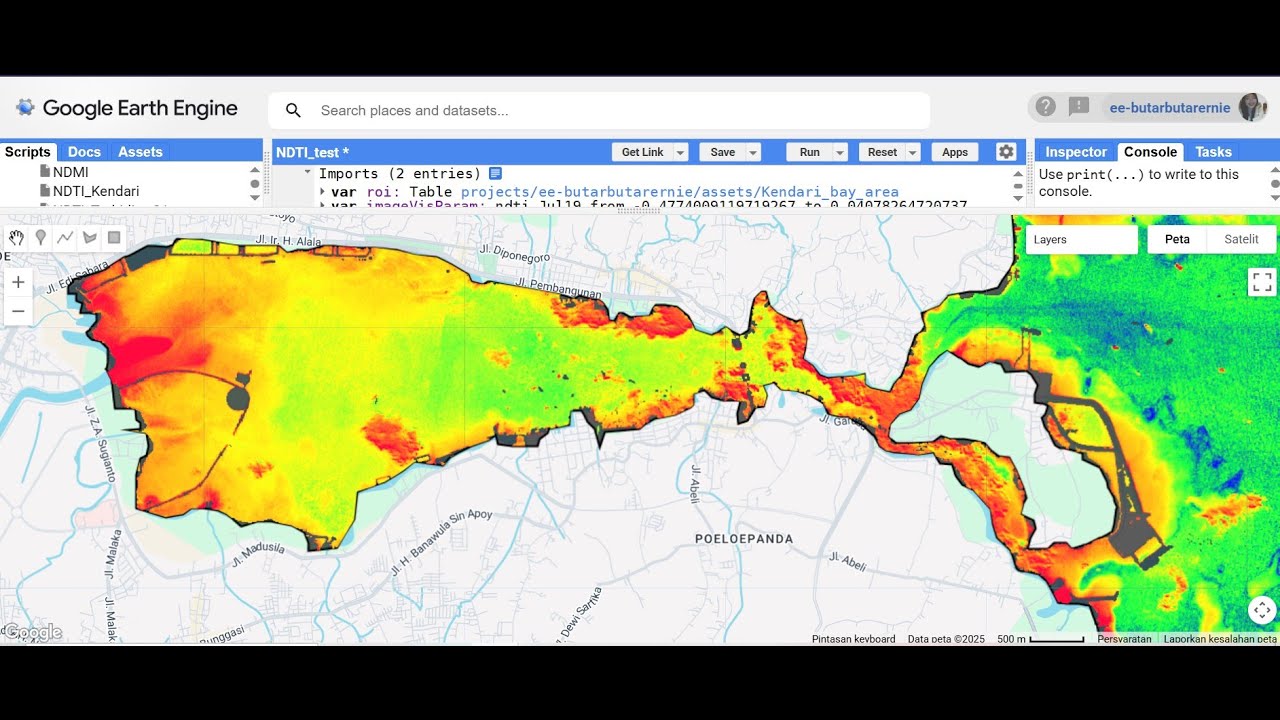
Task: Click the Run button
Action: (x=810, y=152)
